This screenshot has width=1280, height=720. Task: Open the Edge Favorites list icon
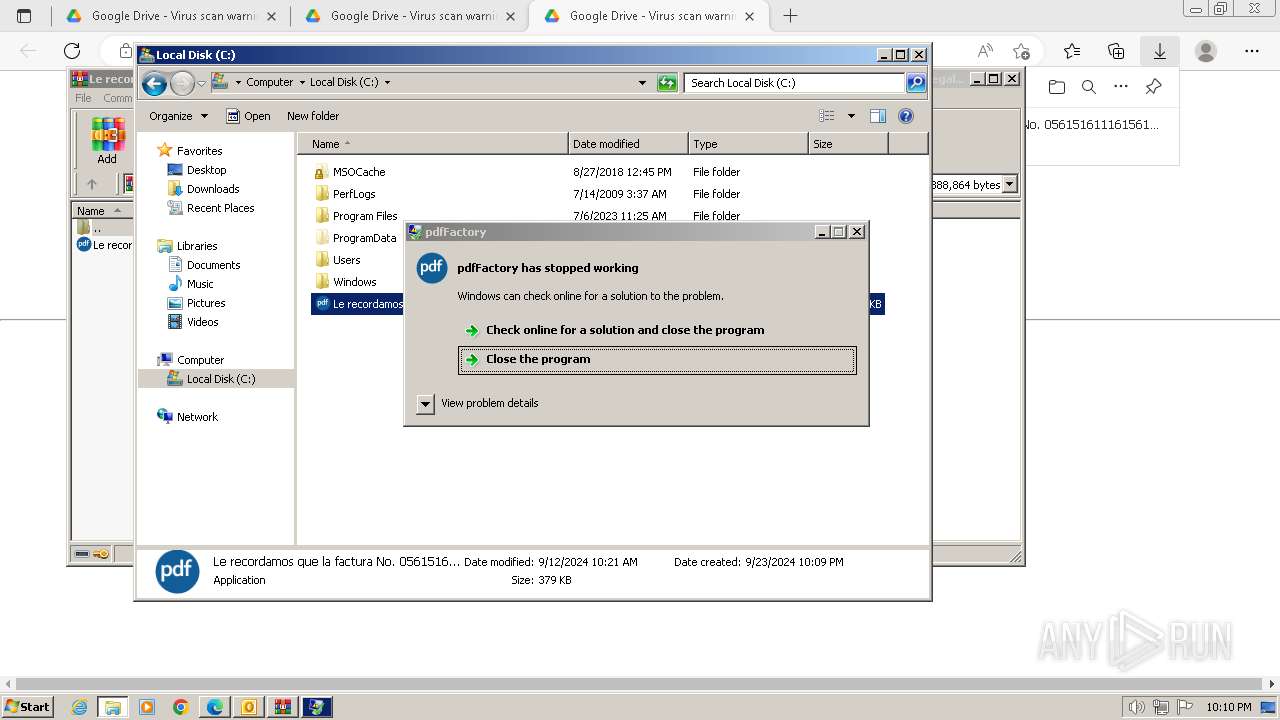click(1072, 51)
